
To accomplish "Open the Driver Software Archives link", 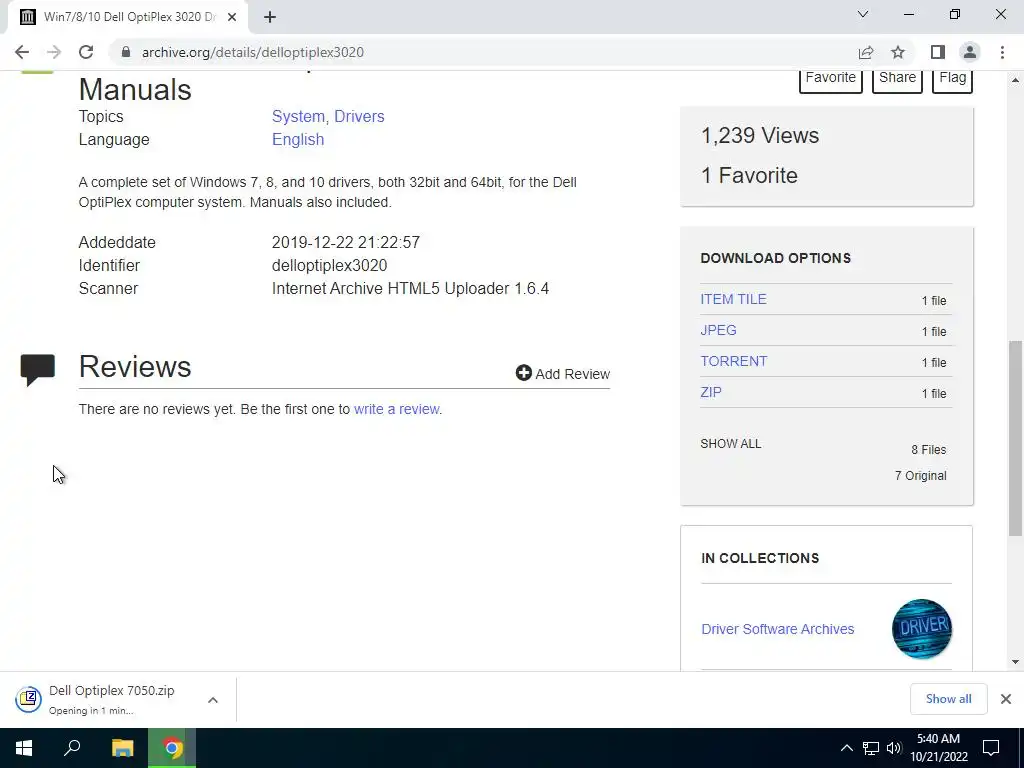I will [778, 629].
